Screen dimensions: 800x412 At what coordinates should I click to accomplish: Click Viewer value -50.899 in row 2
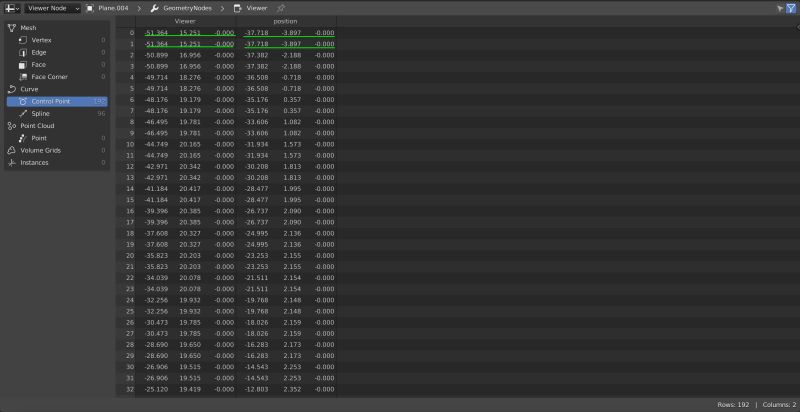coord(156,55)
